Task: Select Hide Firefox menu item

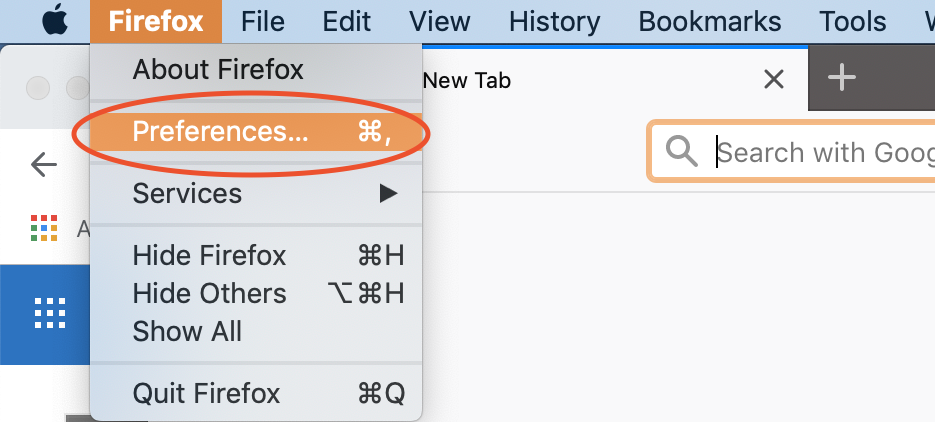Action: tap(256, 256)
